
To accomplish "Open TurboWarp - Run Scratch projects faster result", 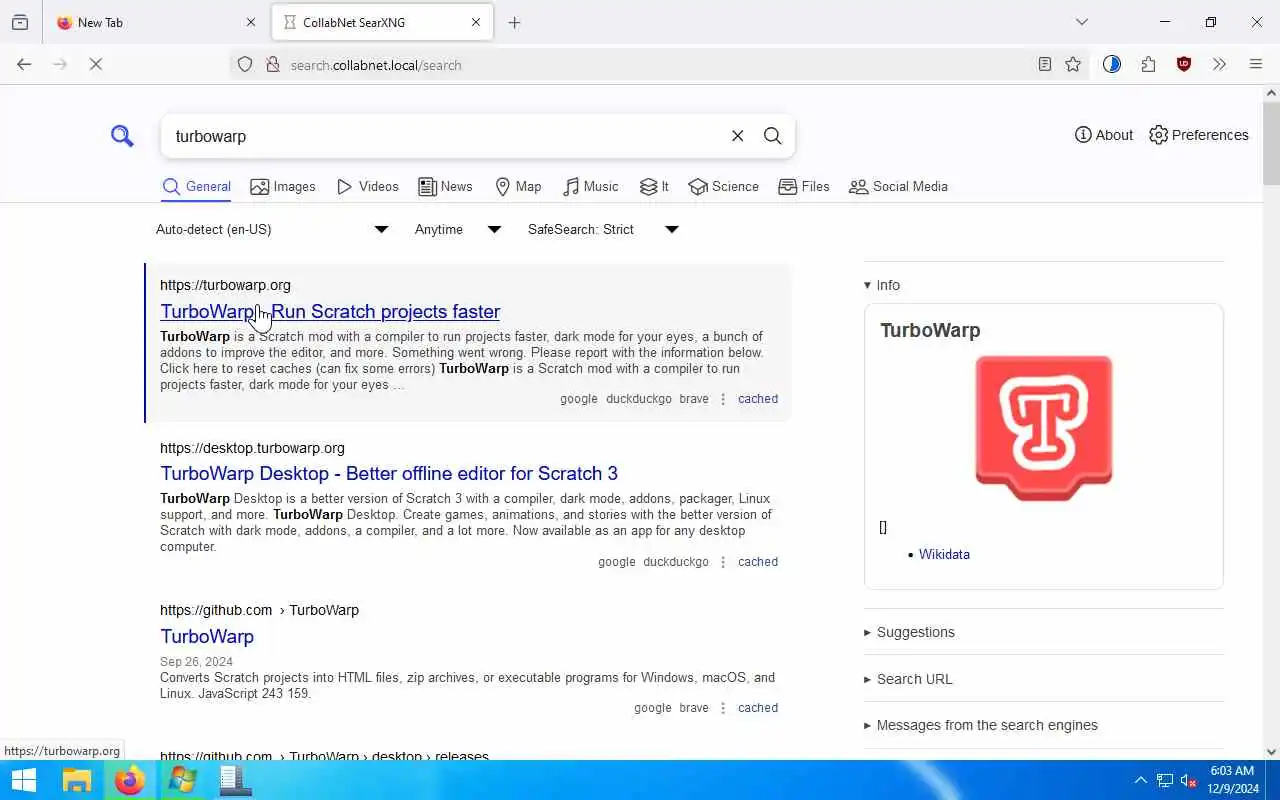I will click(x=330, y=312).
